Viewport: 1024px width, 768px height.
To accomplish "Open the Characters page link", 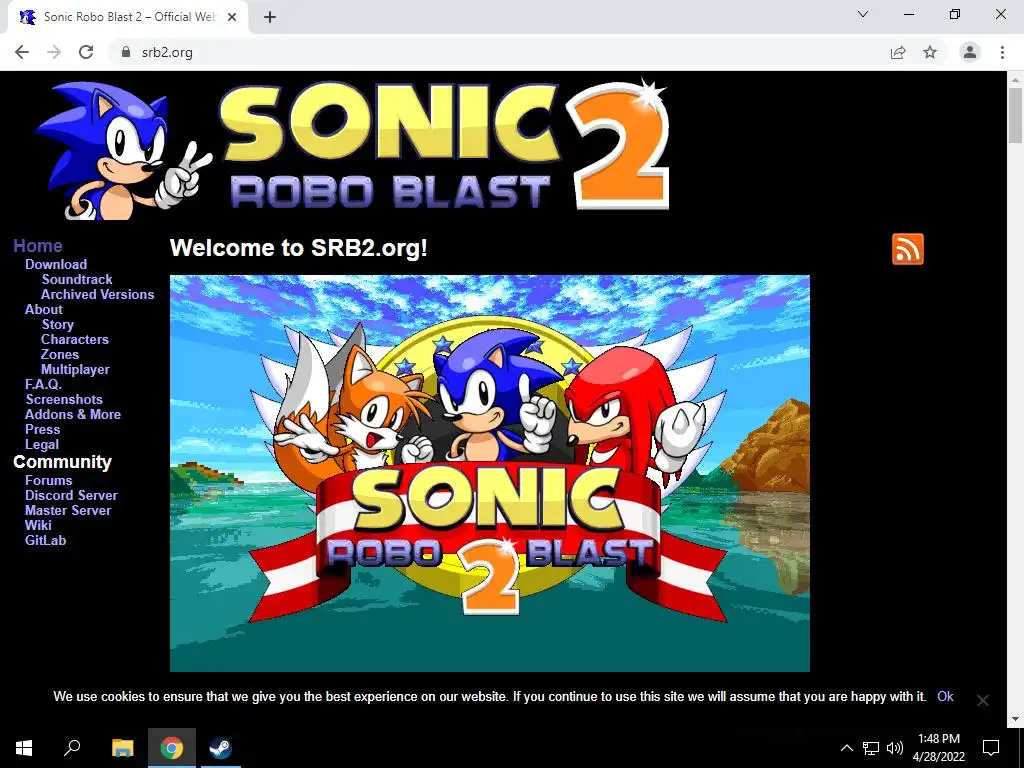I will pos(74,340).
